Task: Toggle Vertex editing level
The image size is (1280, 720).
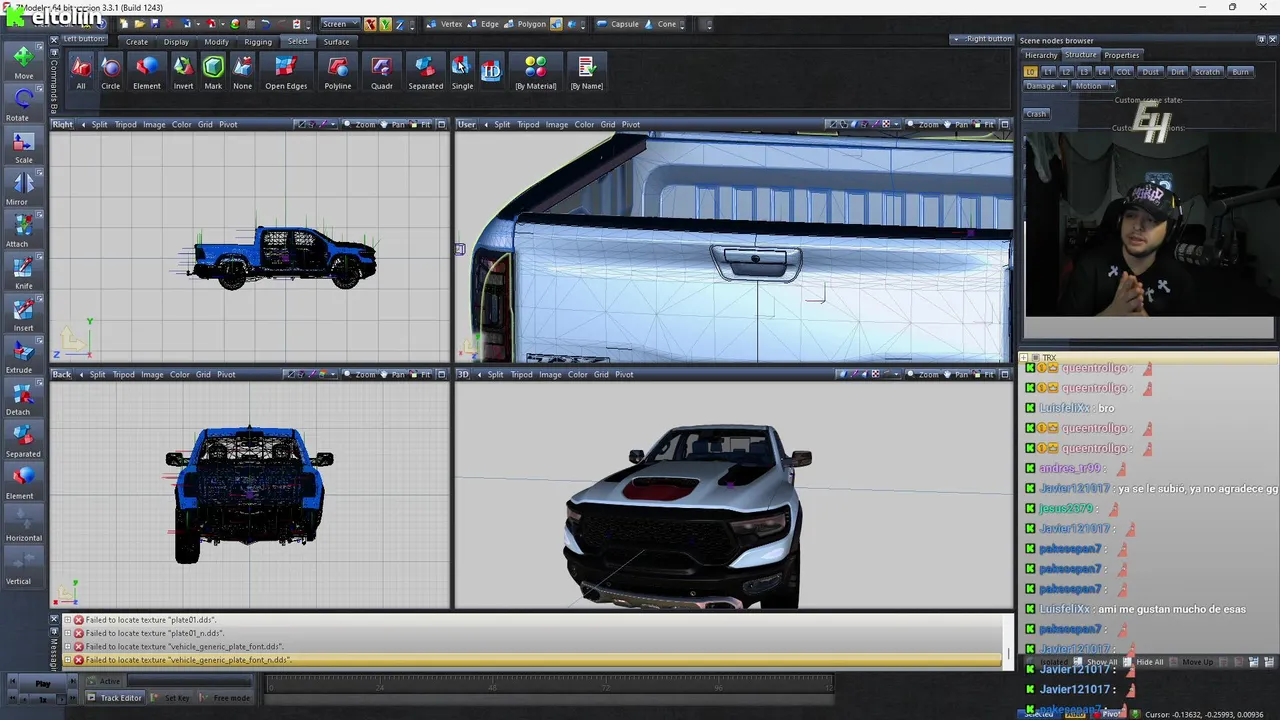Action: [445, 24]
